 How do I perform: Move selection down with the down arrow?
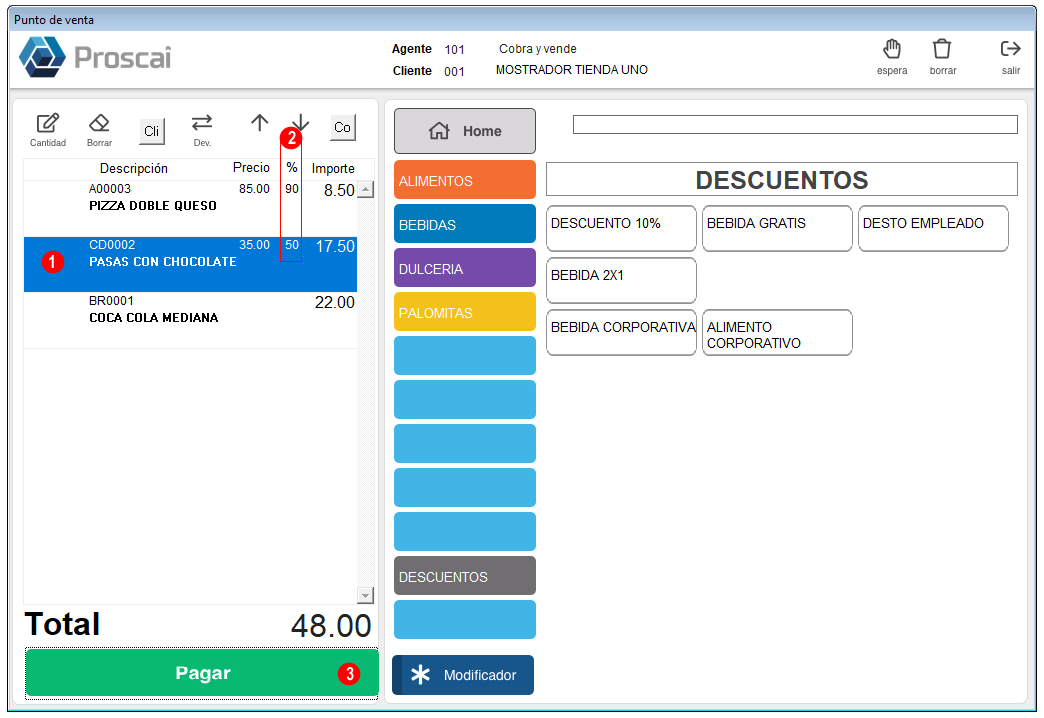[301, 122]
